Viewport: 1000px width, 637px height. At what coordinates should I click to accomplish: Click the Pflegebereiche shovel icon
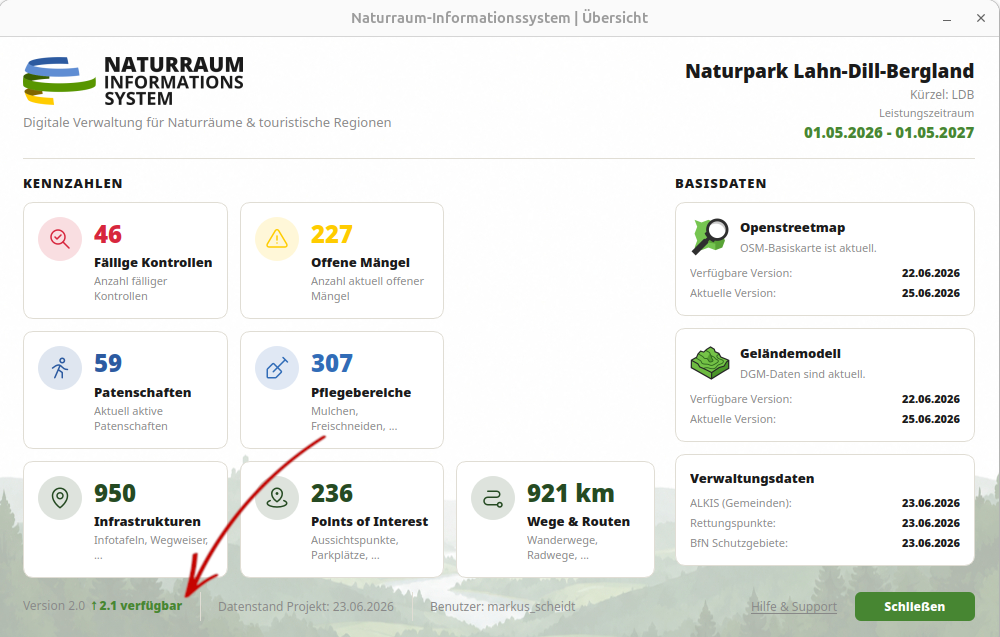(277, 368)
